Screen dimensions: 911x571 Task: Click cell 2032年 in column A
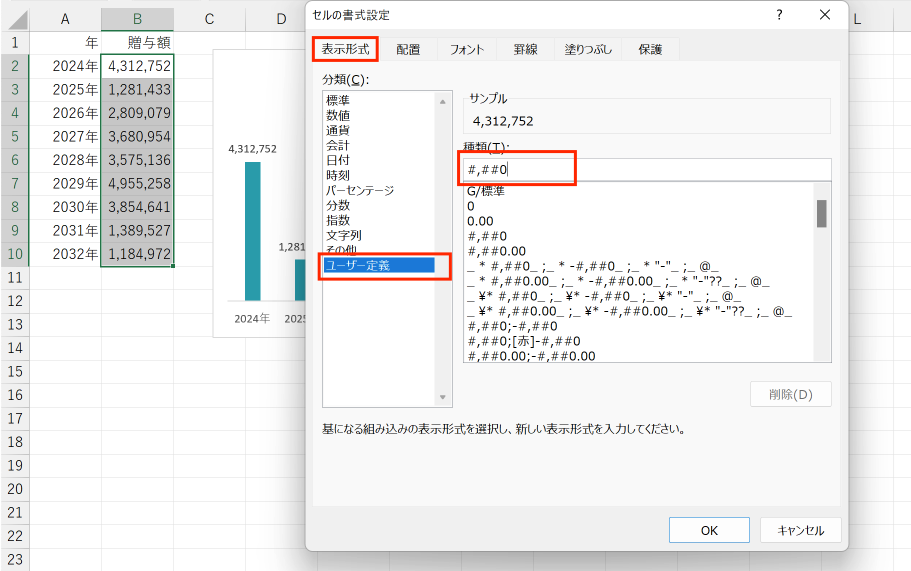[x=65, y=254]
